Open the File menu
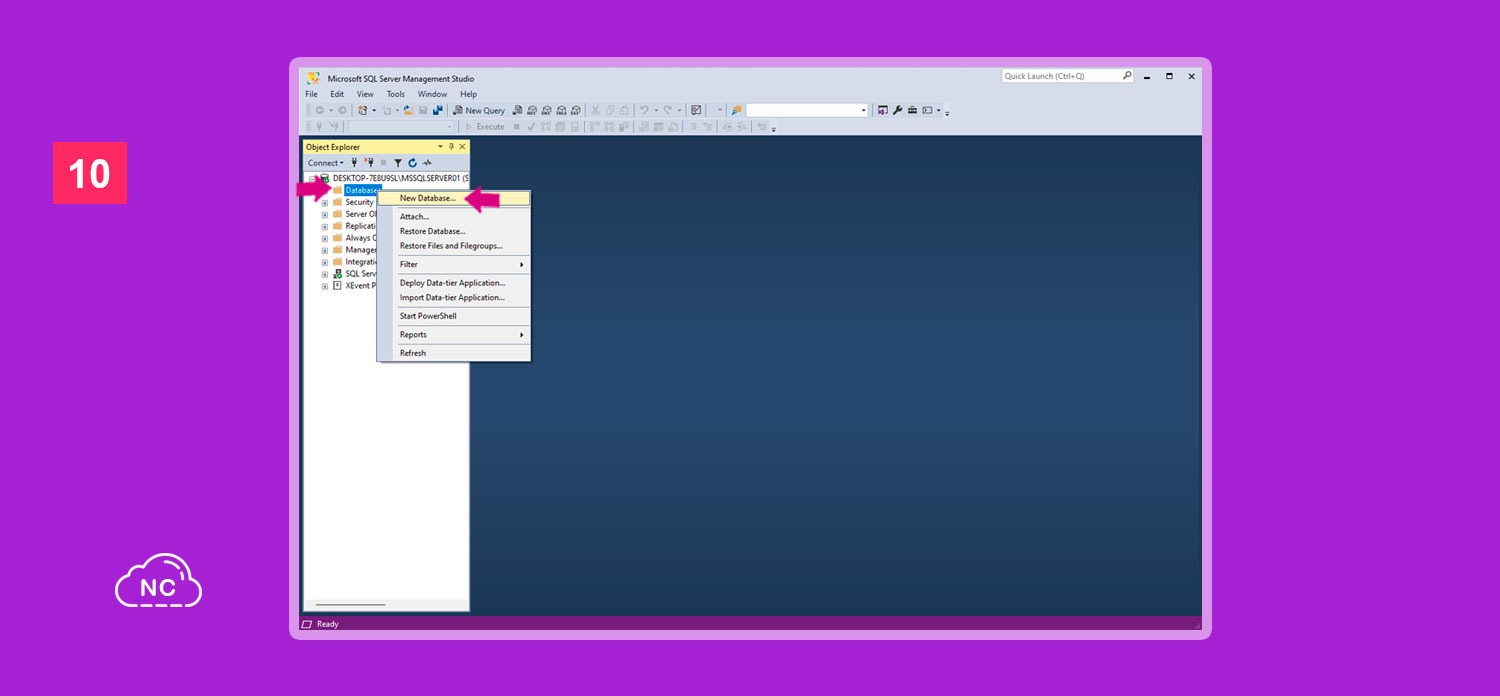Screen dimensions: 1500x696 312,94
